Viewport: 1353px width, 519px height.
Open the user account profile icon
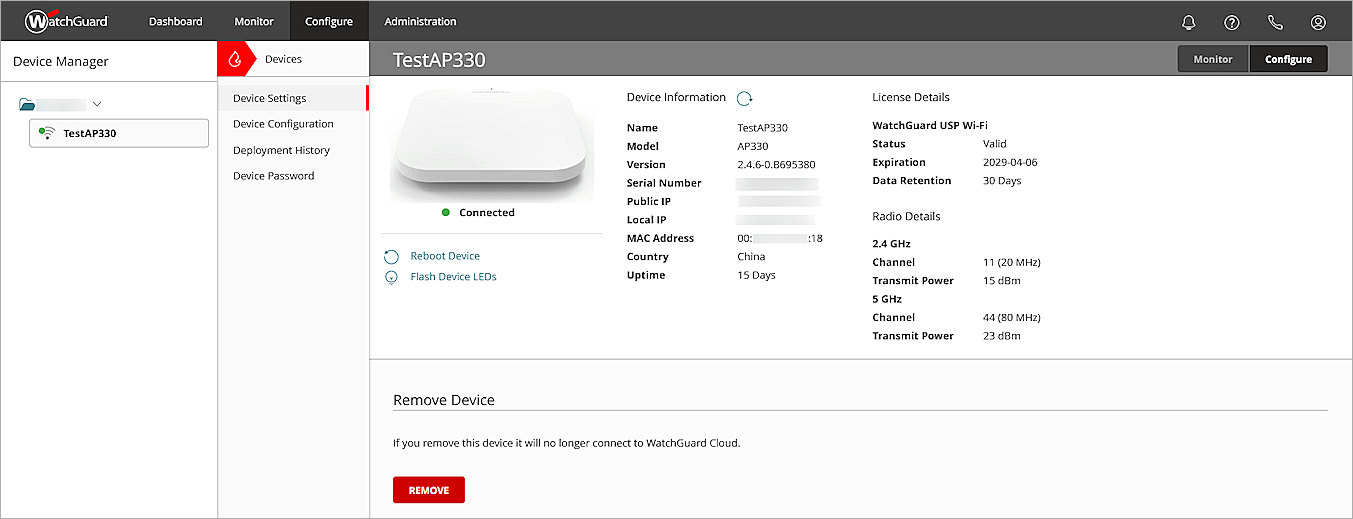tap(1318, 22)
